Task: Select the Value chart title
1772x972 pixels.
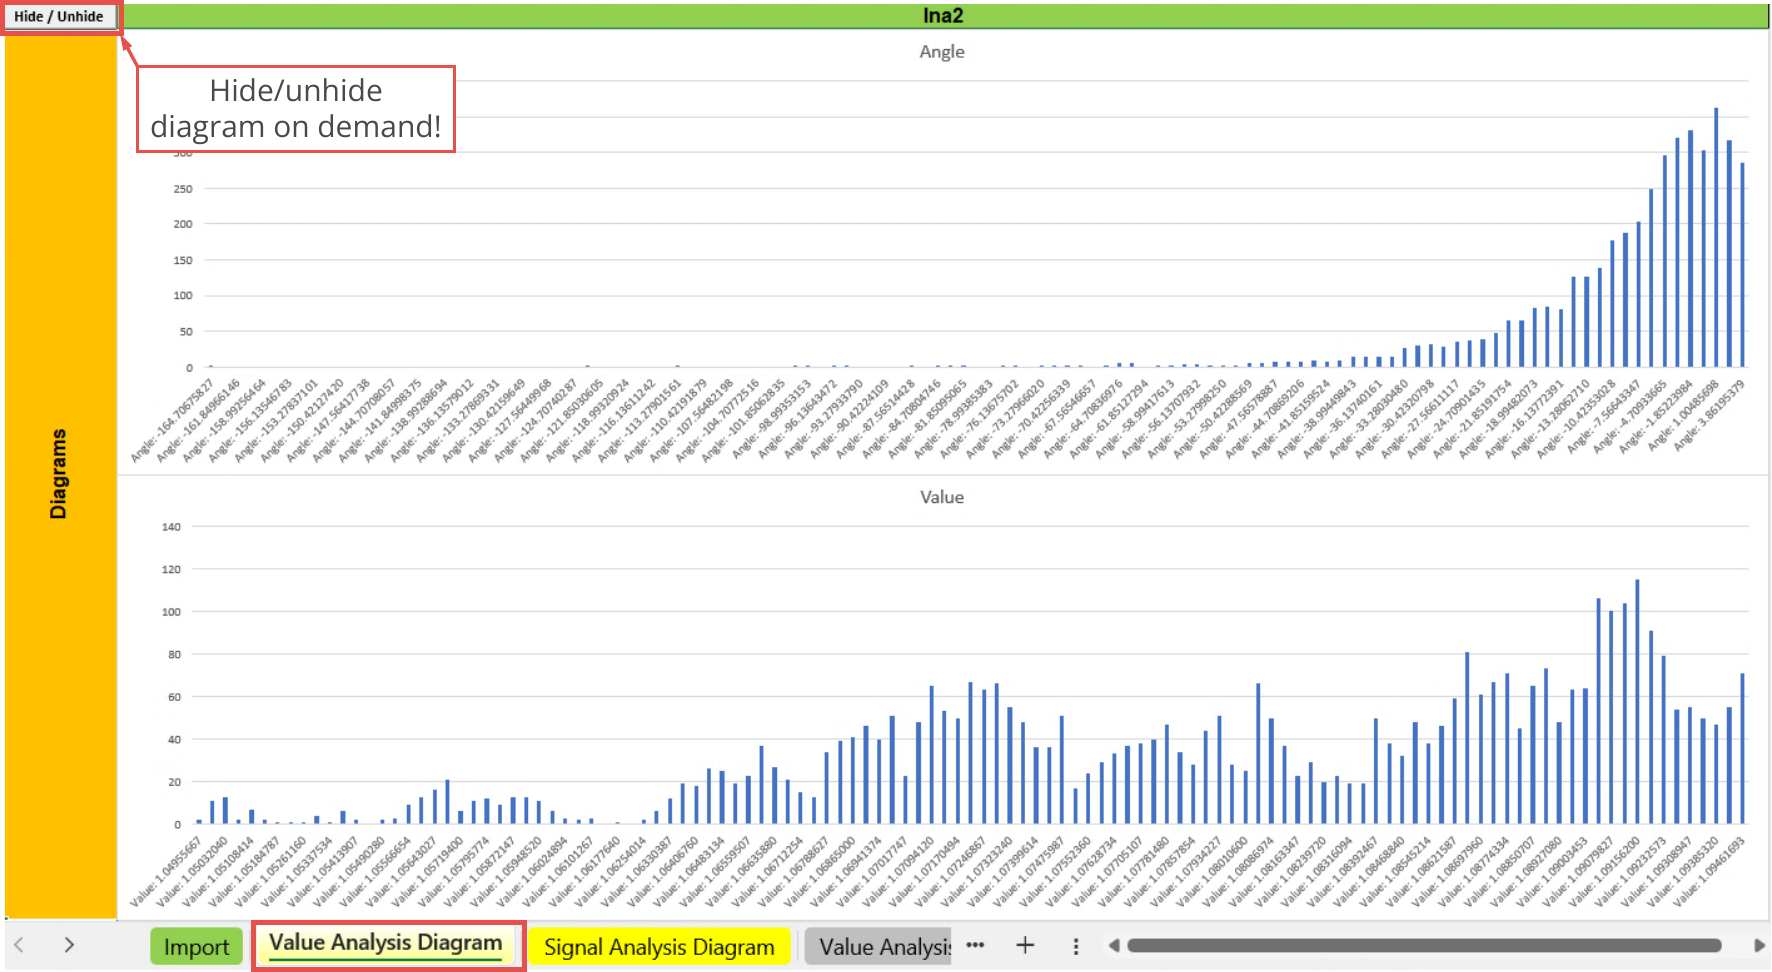Action: click(942, 497)
